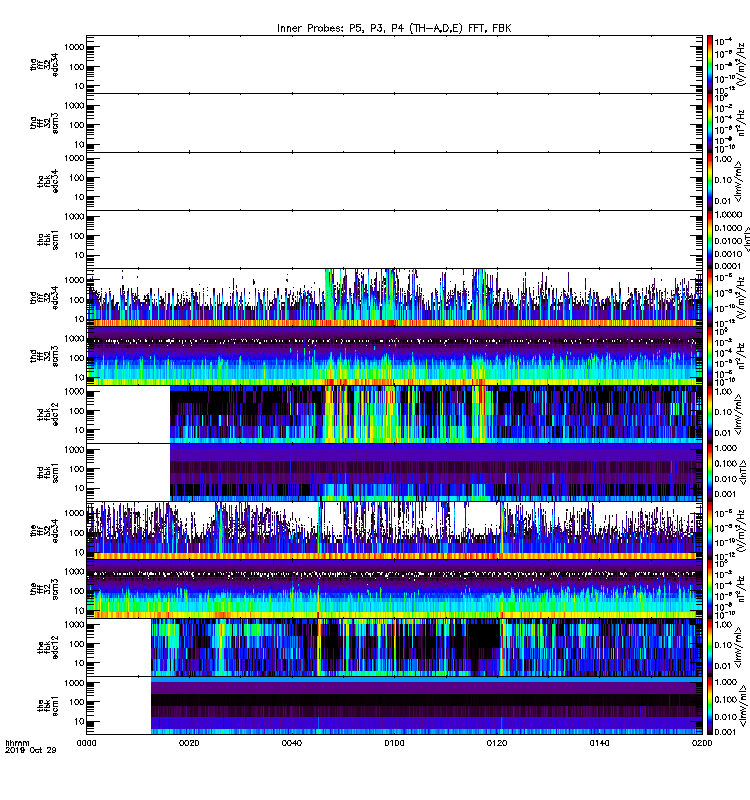This screenshot has width=750, height=800.
Task: Click the 'the fff 32 scm3' panel label
Action: [x=44, y=589]
